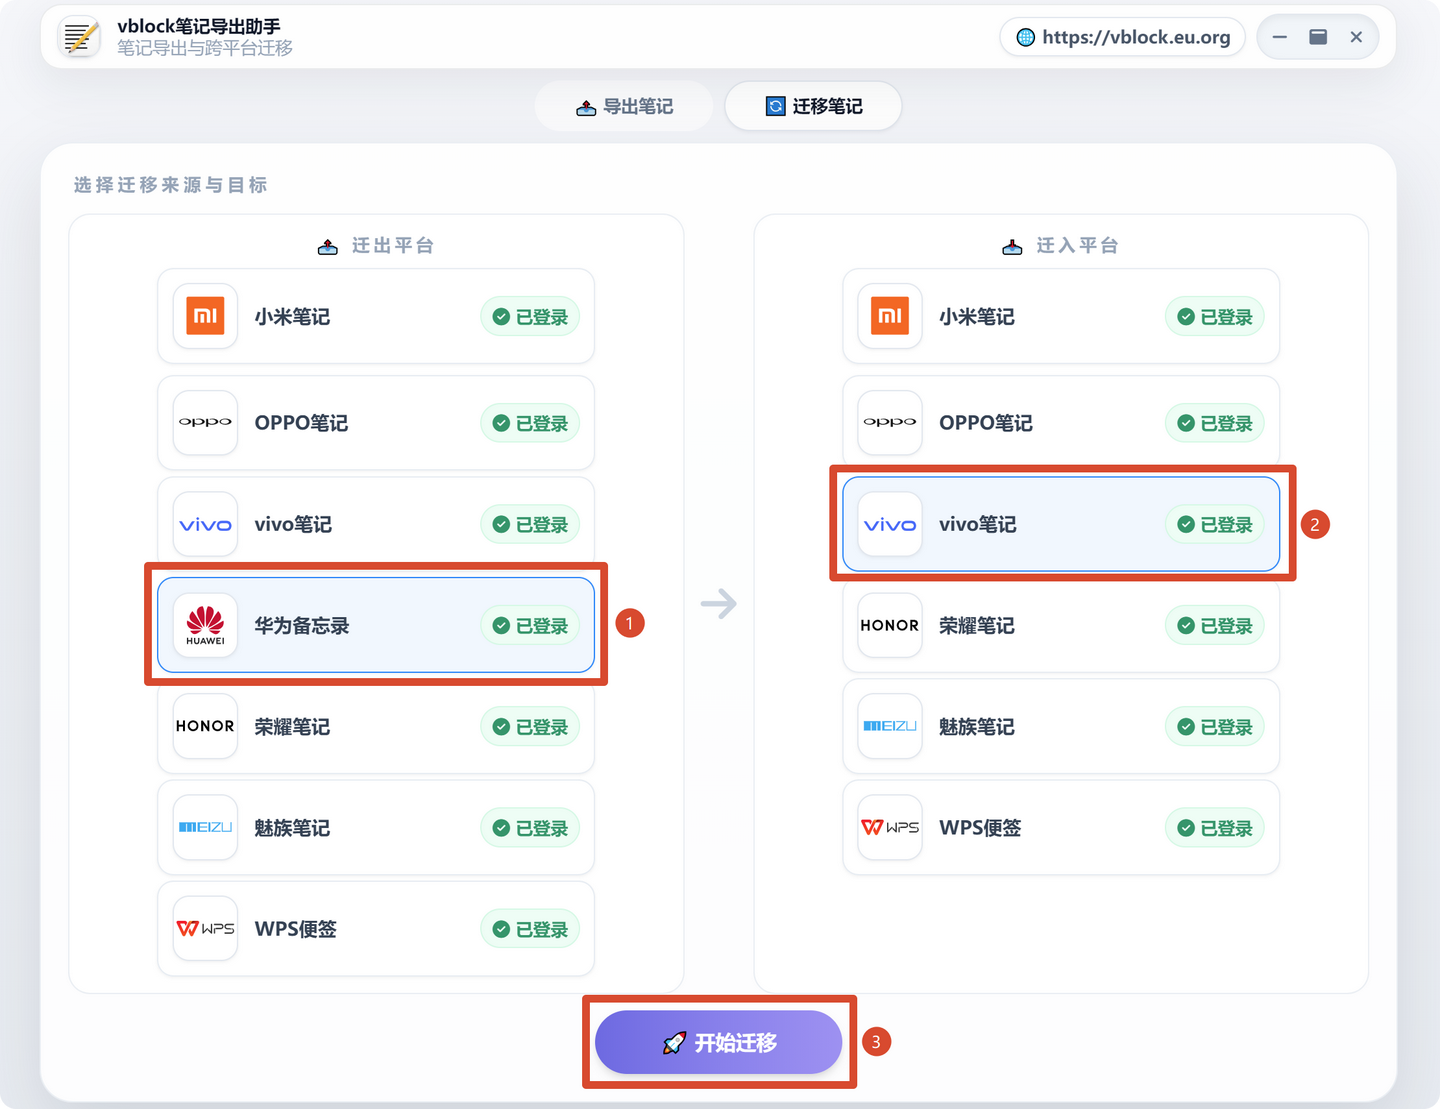The width and height of the screenshot is (1440, 1109).
Task: Click 荣耀笔记 已登录 badge in 迁入平台
Action: (1215, 626)
